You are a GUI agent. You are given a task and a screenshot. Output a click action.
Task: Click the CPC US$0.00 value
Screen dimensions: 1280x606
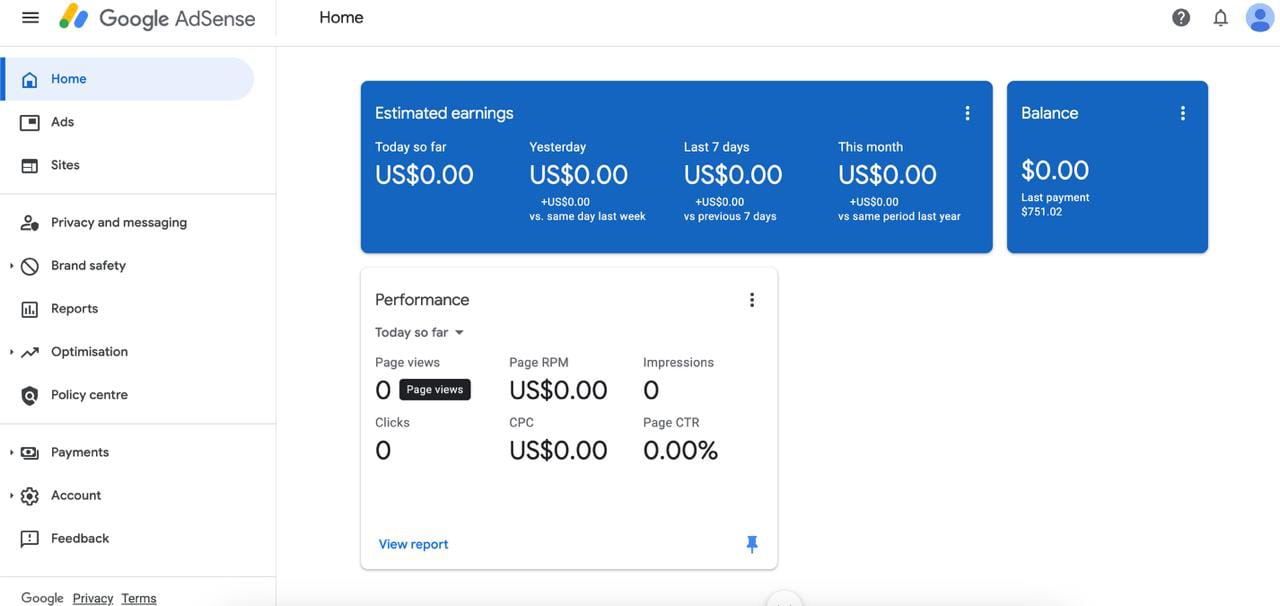pos(558,450)
